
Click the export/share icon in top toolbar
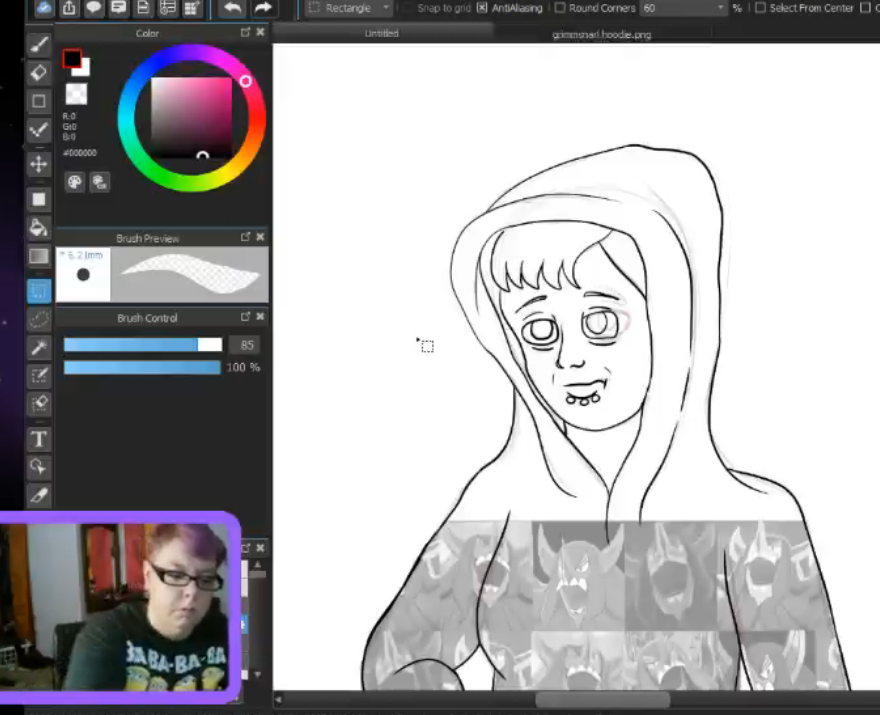[x=69, y=8]
